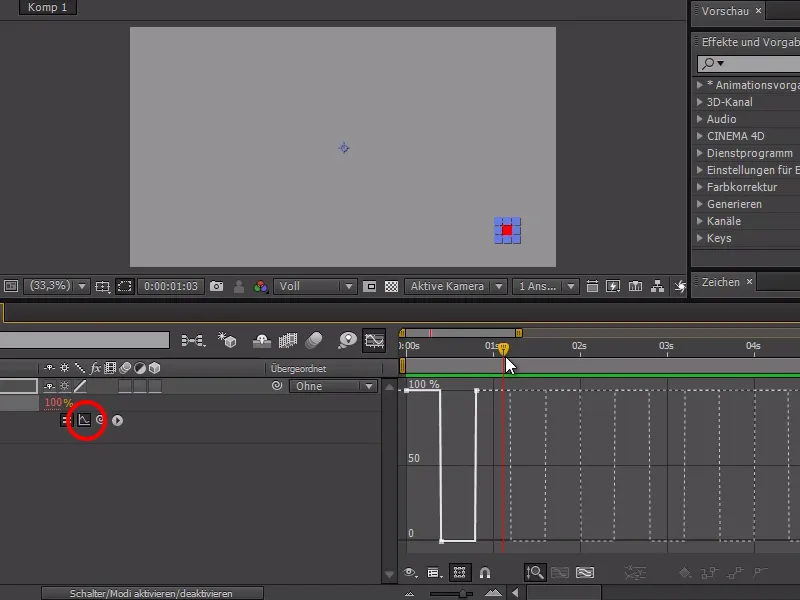
Task: Open edit selected keyframes diamond menu
Action: (685, 573)
